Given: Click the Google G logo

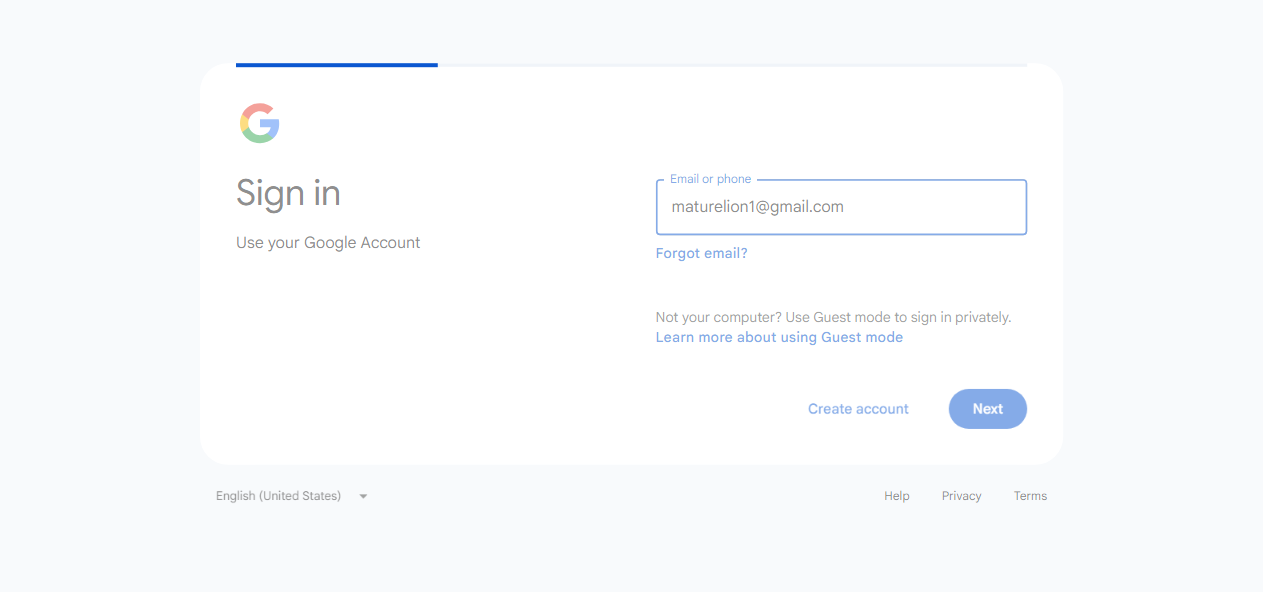Looking at the screenshot, I should pos(260,123).
